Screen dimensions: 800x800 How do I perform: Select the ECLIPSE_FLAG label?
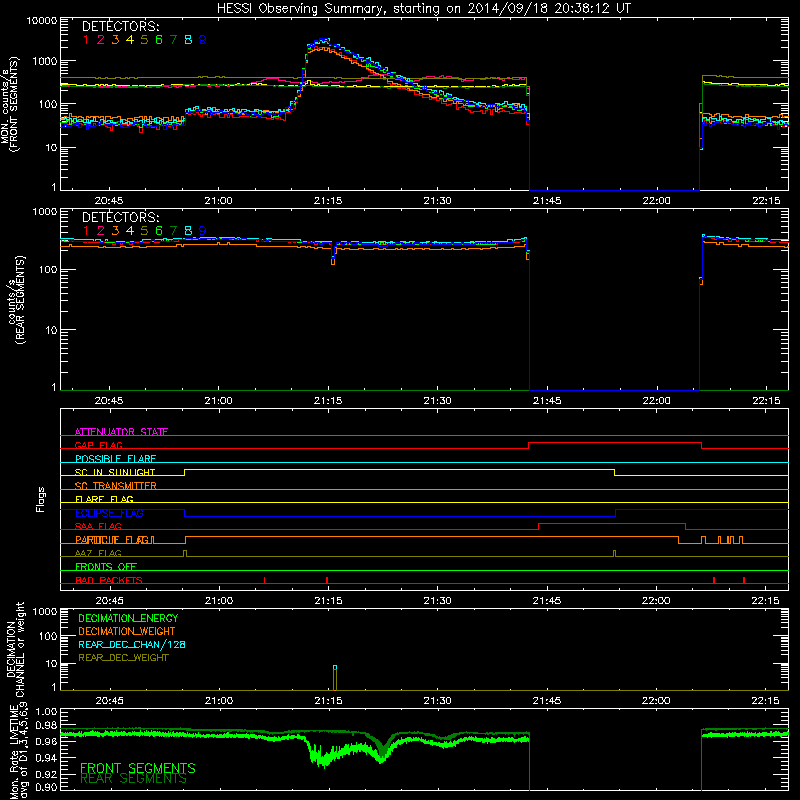[x=109, y=513]
